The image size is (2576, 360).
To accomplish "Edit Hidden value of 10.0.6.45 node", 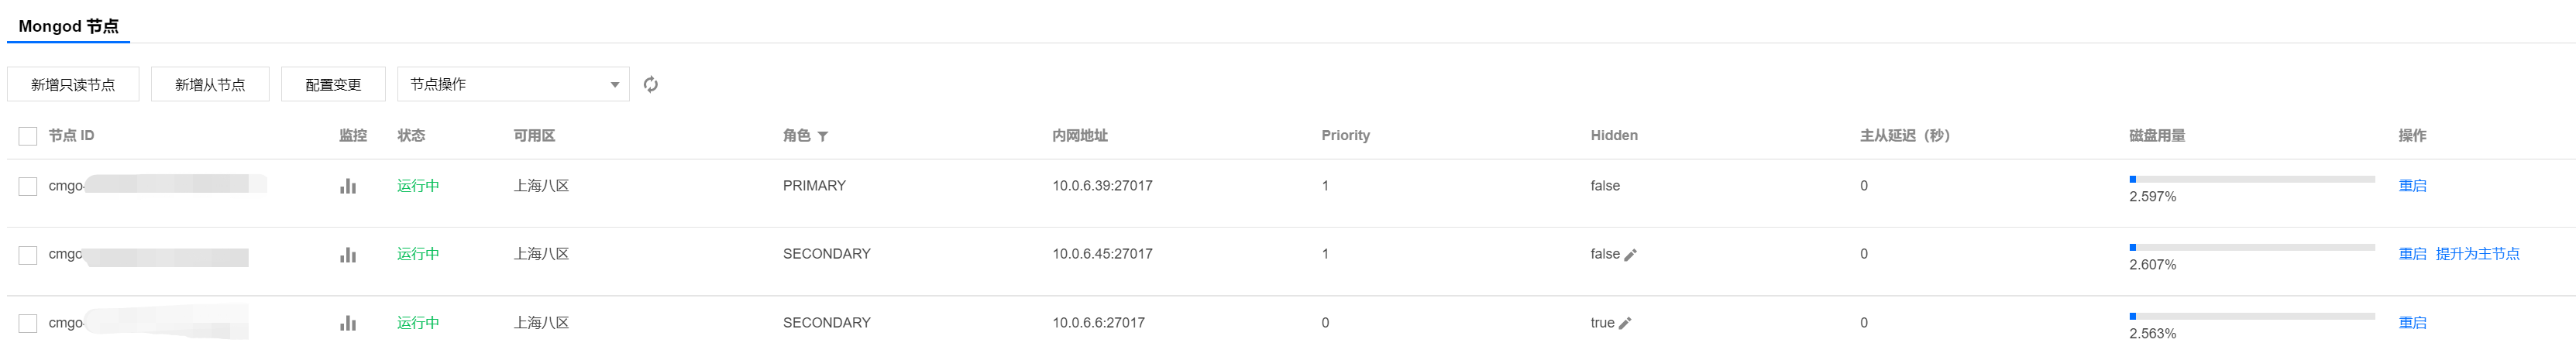I will click(x=1630, y=255).
